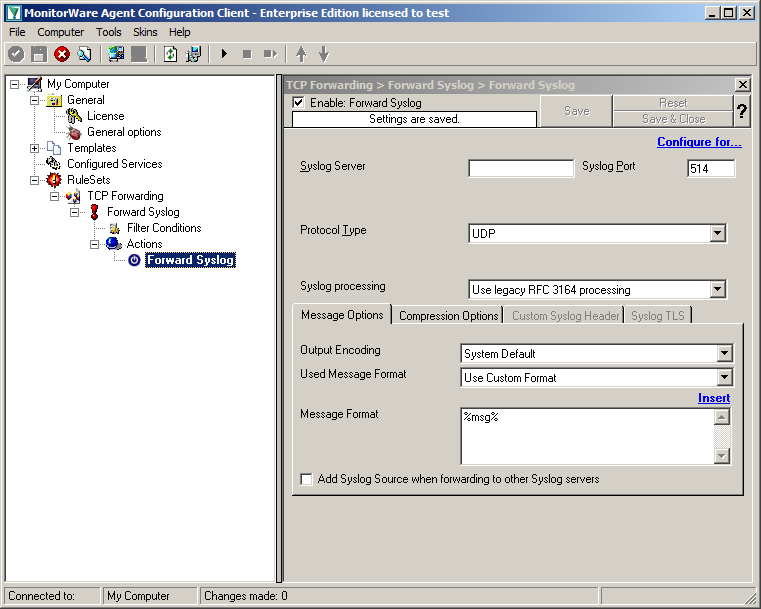761x609 pixels.
Task: Start the service with the play icon
Action: tap(224, 54)
